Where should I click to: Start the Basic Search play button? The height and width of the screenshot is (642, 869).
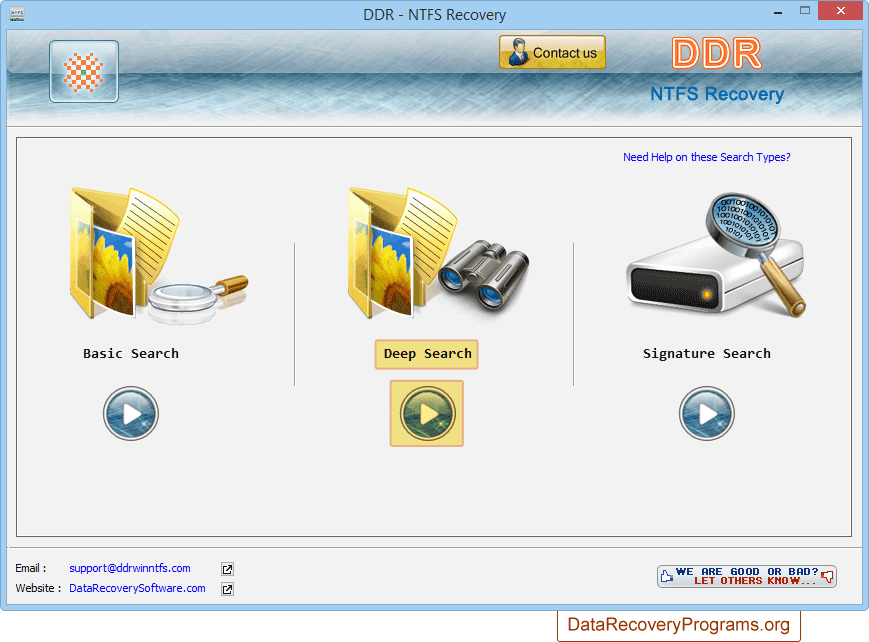[x=131, y=414]
